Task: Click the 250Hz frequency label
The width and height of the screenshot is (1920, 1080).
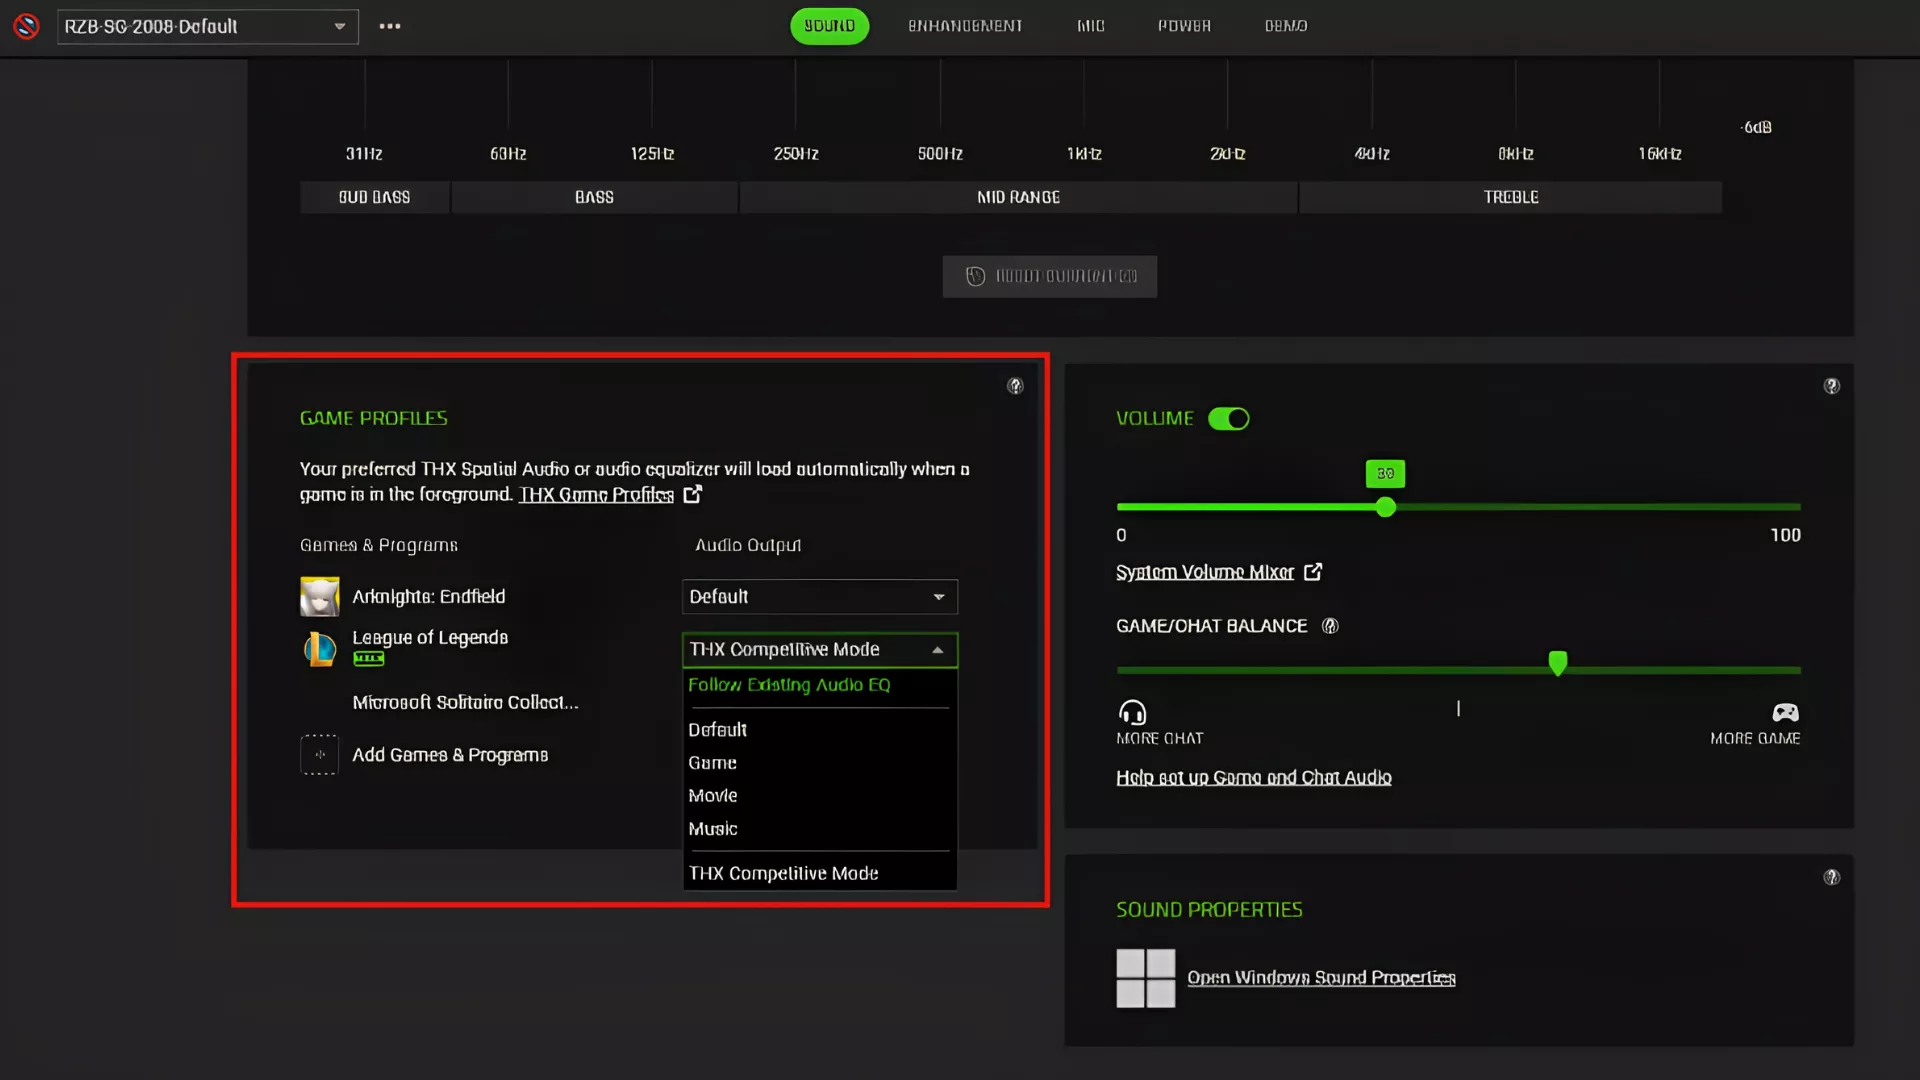Action: point(796,154)
